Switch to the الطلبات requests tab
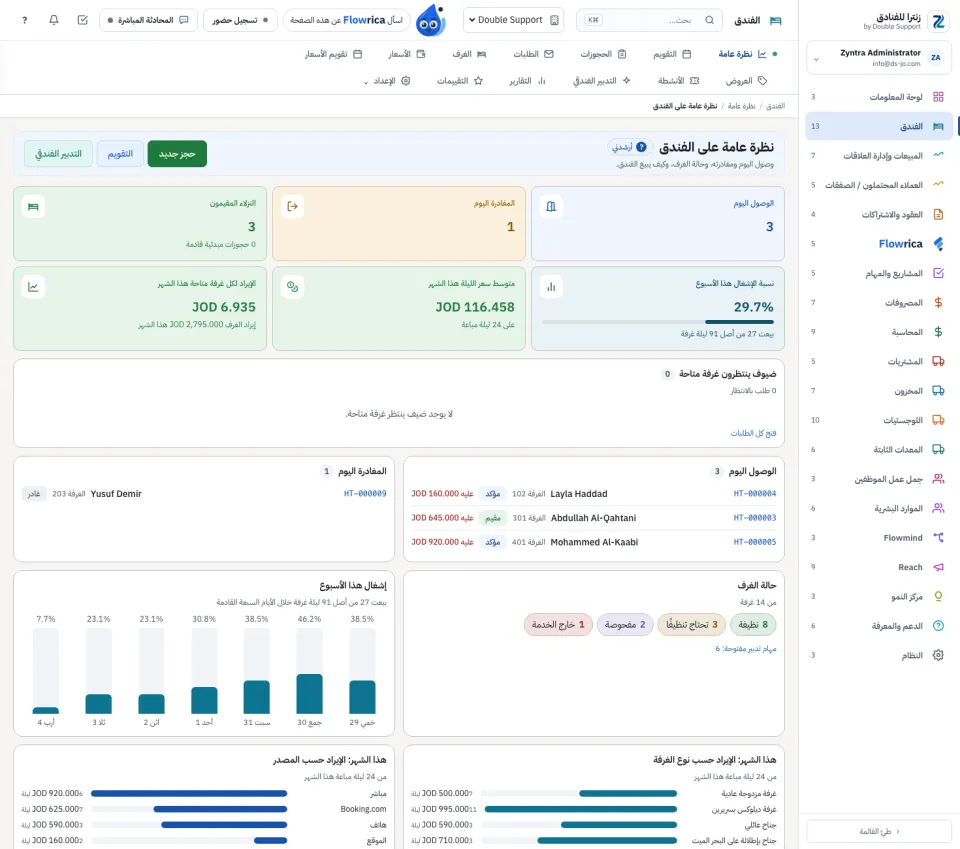 [533, 54]
